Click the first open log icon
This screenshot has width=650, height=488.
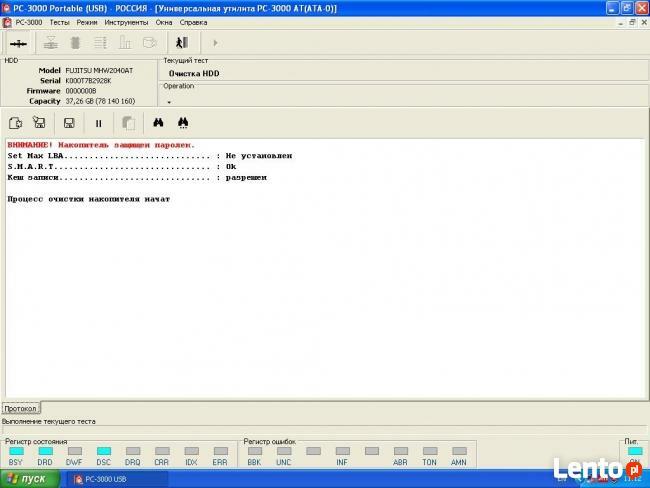coord(15,123)
